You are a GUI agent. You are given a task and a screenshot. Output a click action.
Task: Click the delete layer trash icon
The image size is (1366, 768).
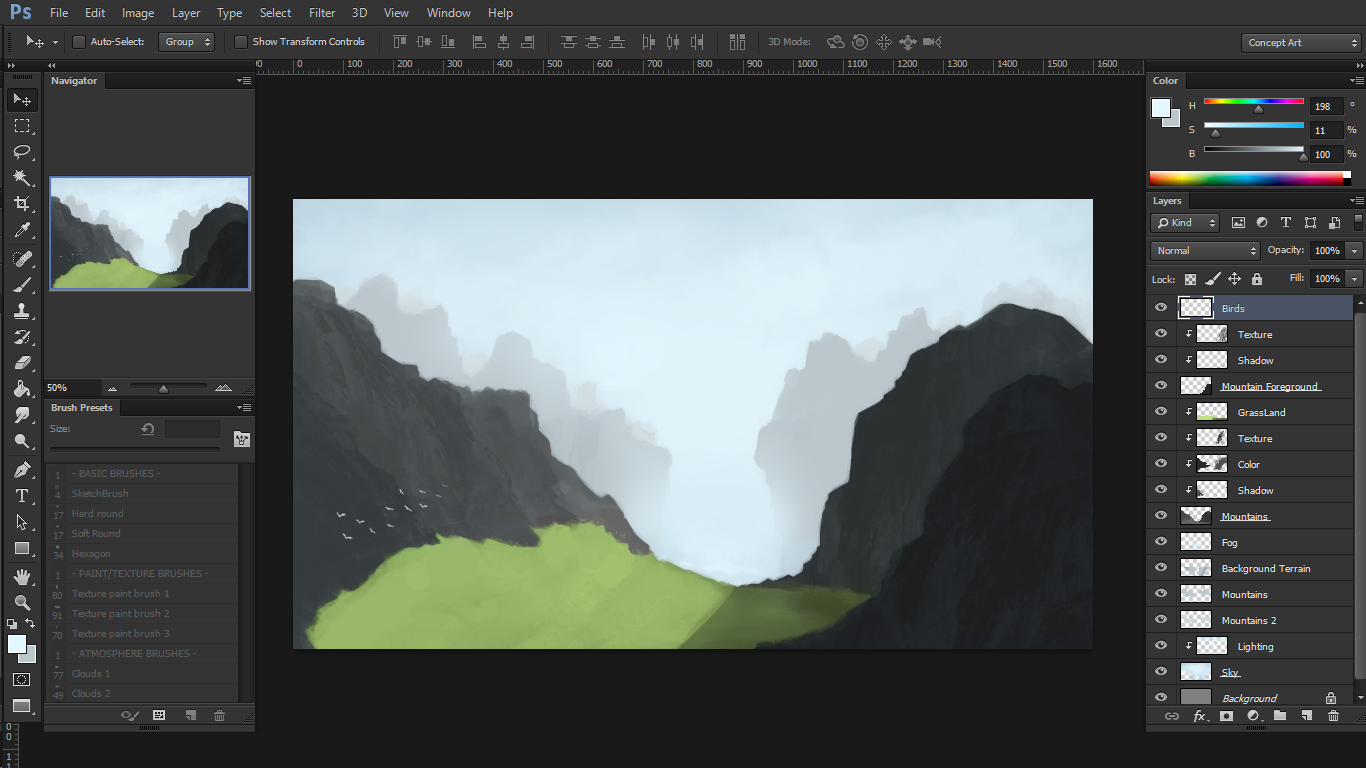point(1333,716)
